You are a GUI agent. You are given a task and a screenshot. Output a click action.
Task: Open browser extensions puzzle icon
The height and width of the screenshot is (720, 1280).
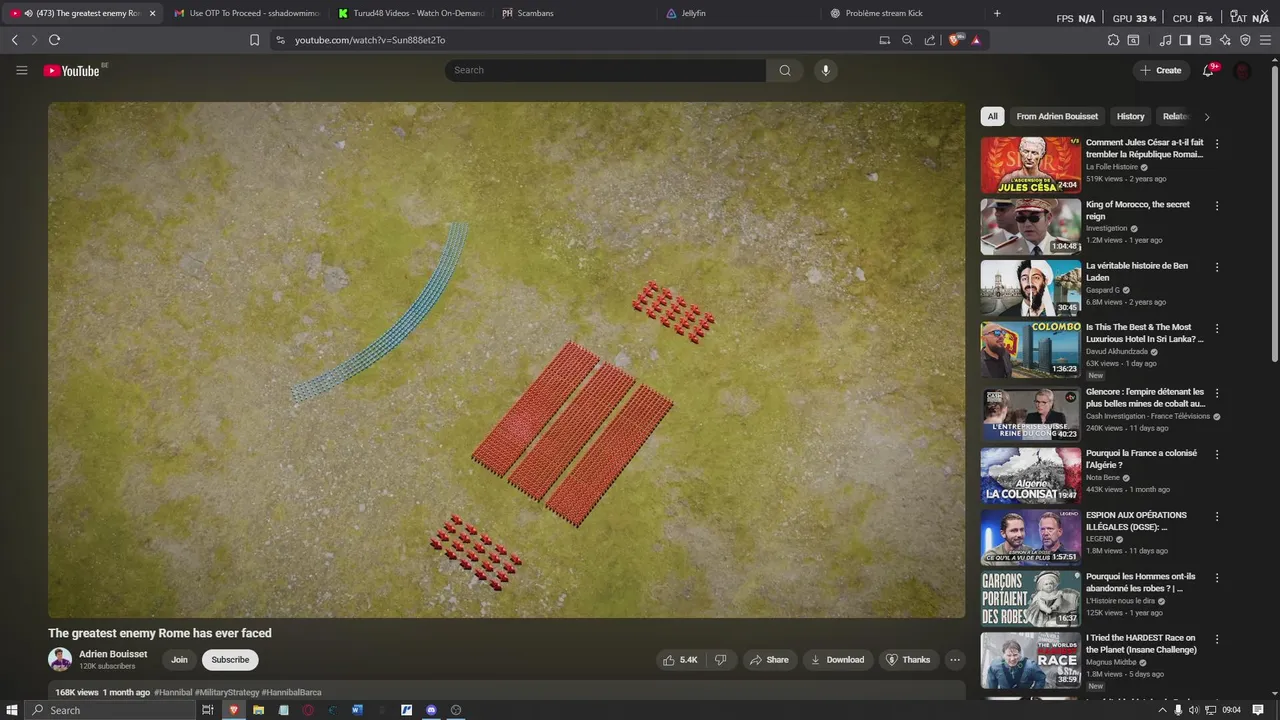click(1113, 40)
